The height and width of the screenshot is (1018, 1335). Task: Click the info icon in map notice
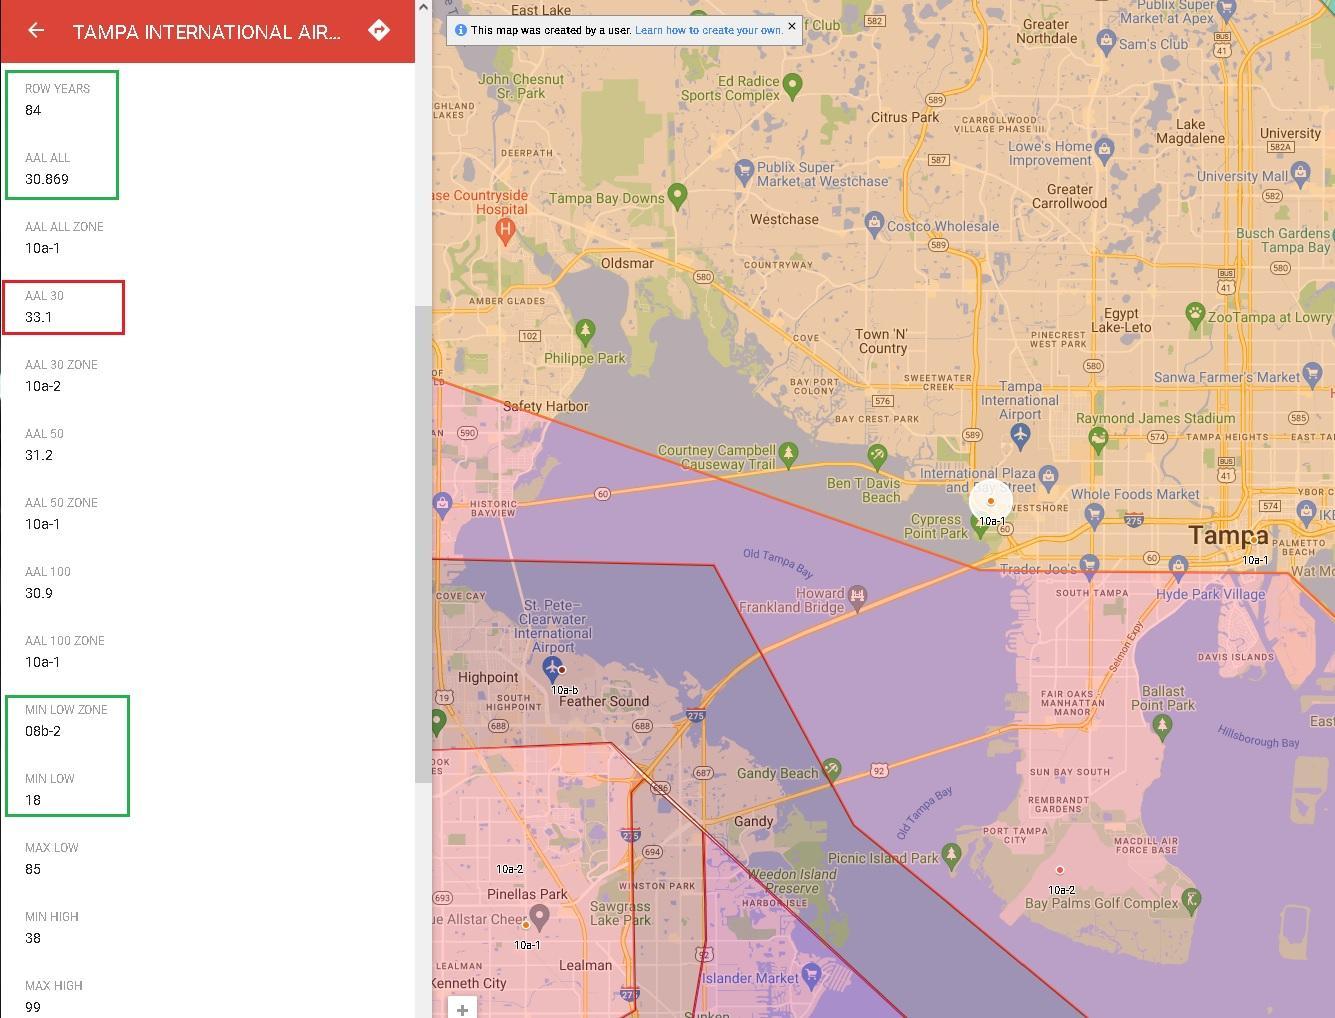[x=460, y=30]
